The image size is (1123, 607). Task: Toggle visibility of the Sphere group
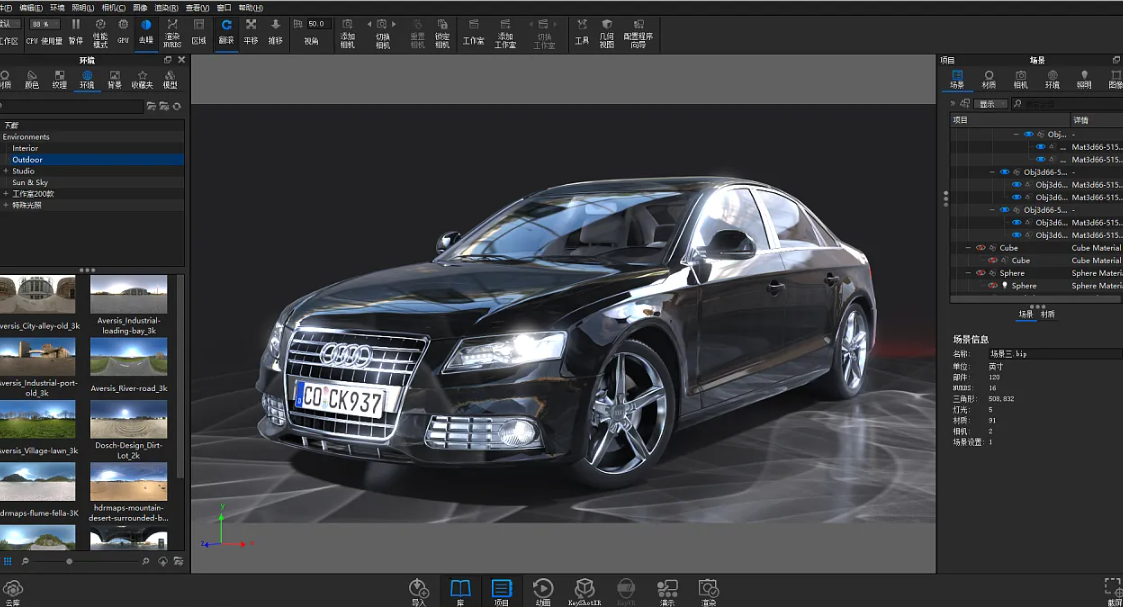tap(981, 273)
